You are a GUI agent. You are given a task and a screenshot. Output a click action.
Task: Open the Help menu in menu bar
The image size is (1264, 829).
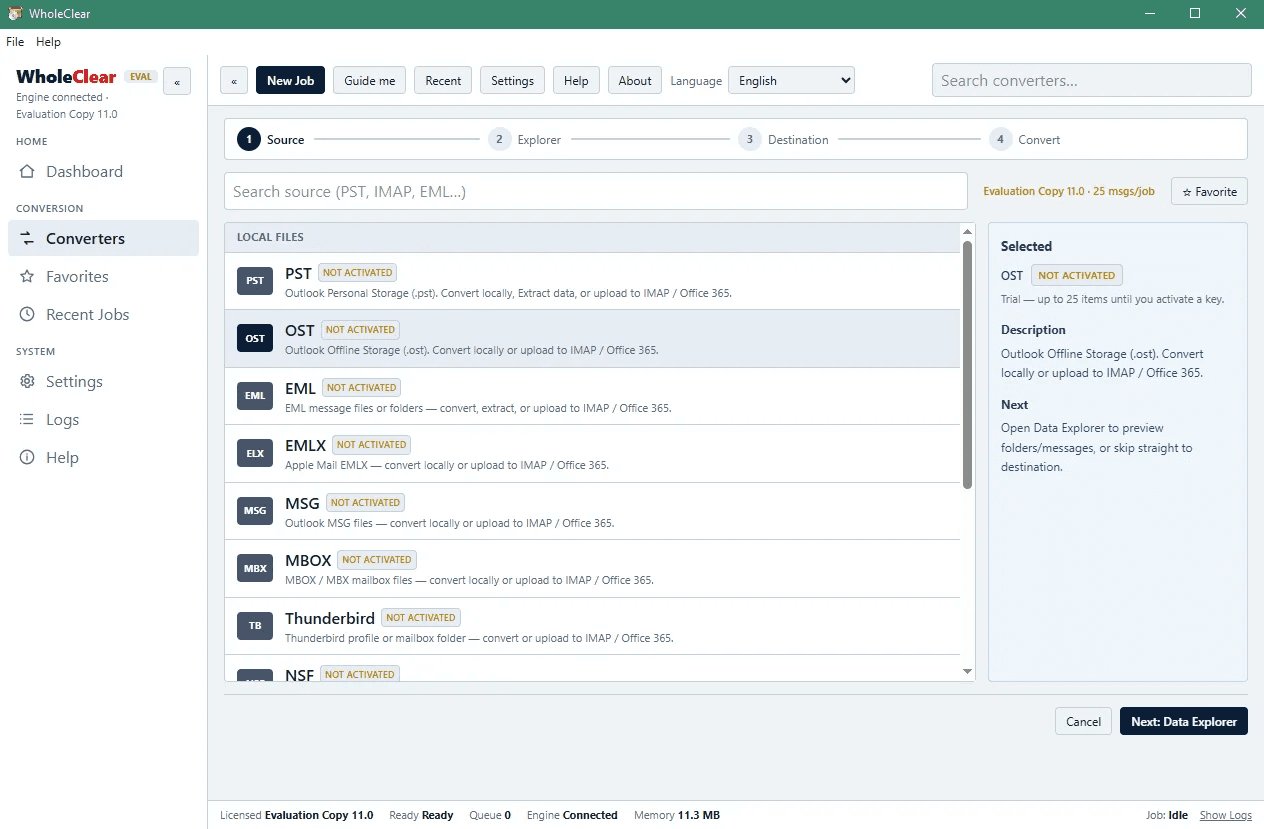click(48, 42)
